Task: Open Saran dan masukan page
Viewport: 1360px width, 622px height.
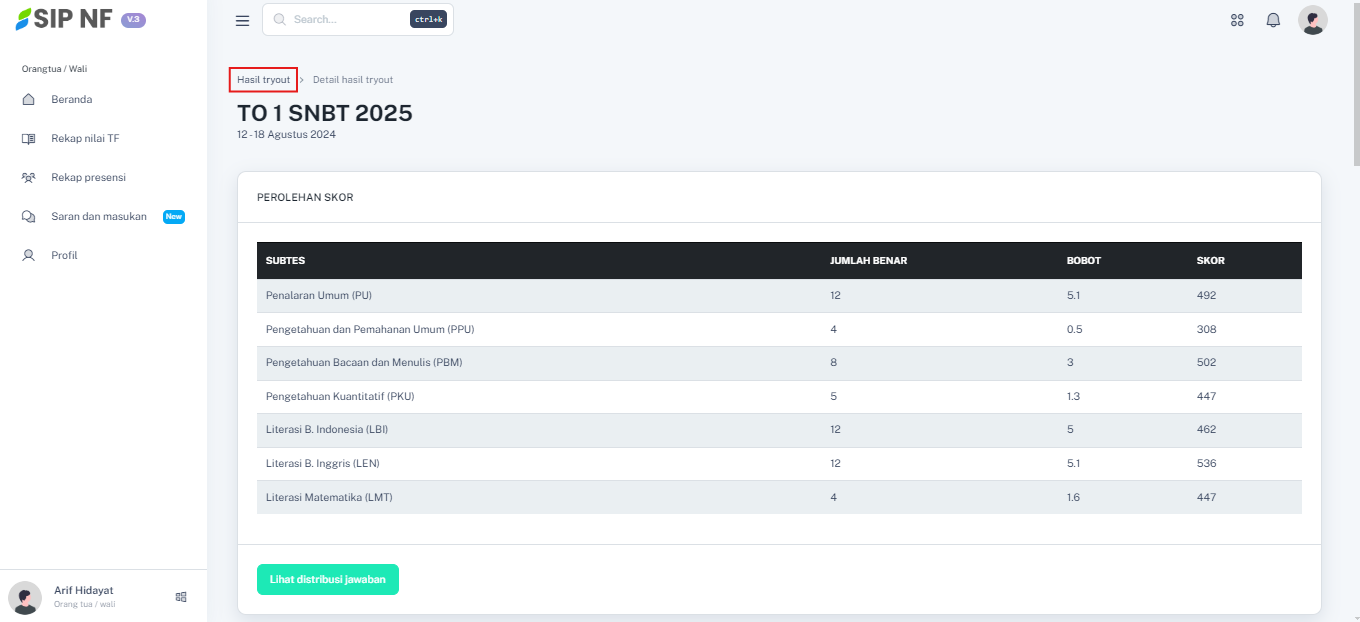Action: [99, 217]
